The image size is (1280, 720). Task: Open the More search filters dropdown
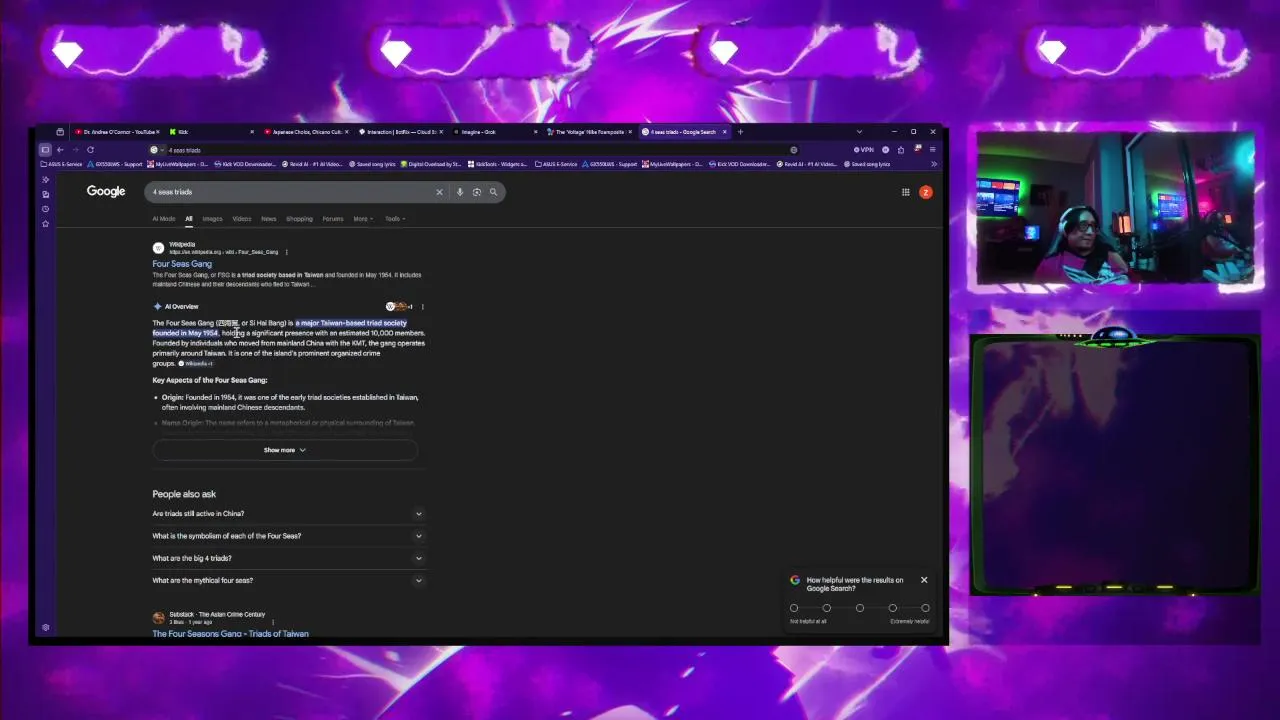[x=363, y=219]
